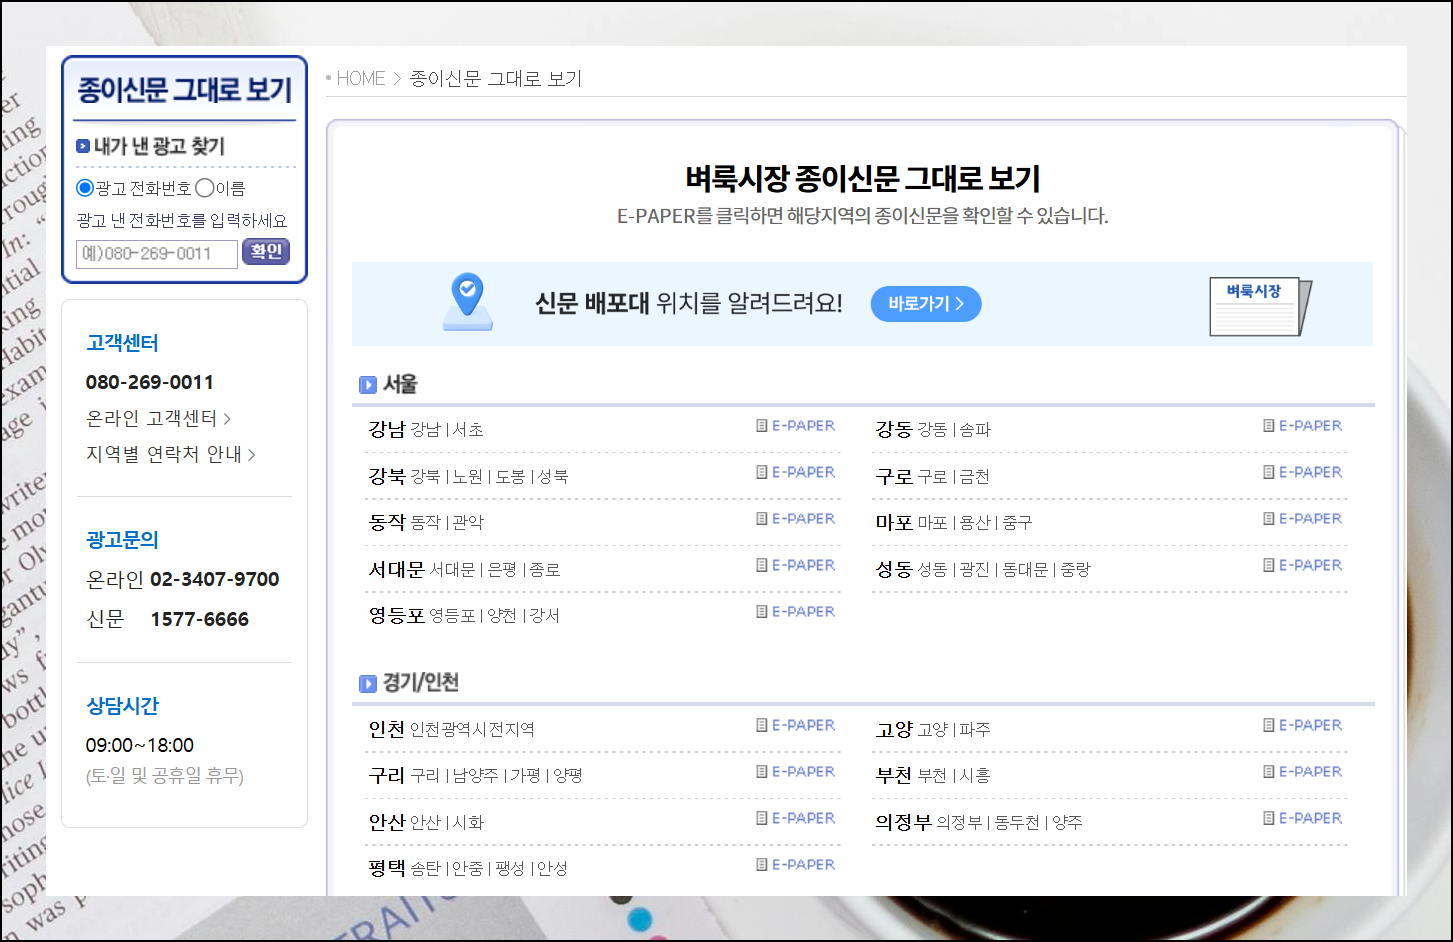Open E-PAPER for 평택
This screenshot has width=1453, height=942.
coord(796,865)
